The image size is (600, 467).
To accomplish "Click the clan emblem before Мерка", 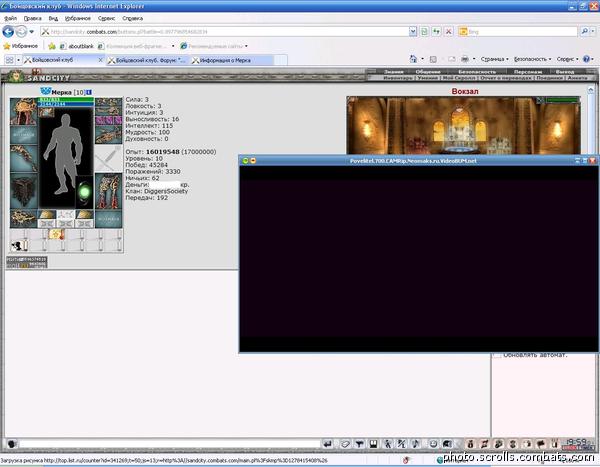I will 46,91.
